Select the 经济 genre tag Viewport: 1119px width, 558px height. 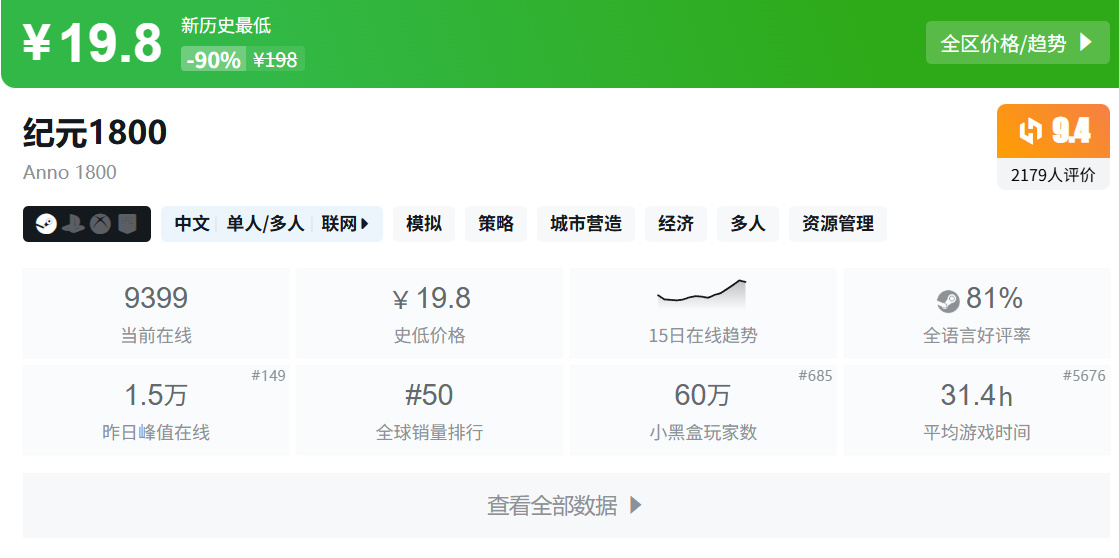tap(676, 224)
